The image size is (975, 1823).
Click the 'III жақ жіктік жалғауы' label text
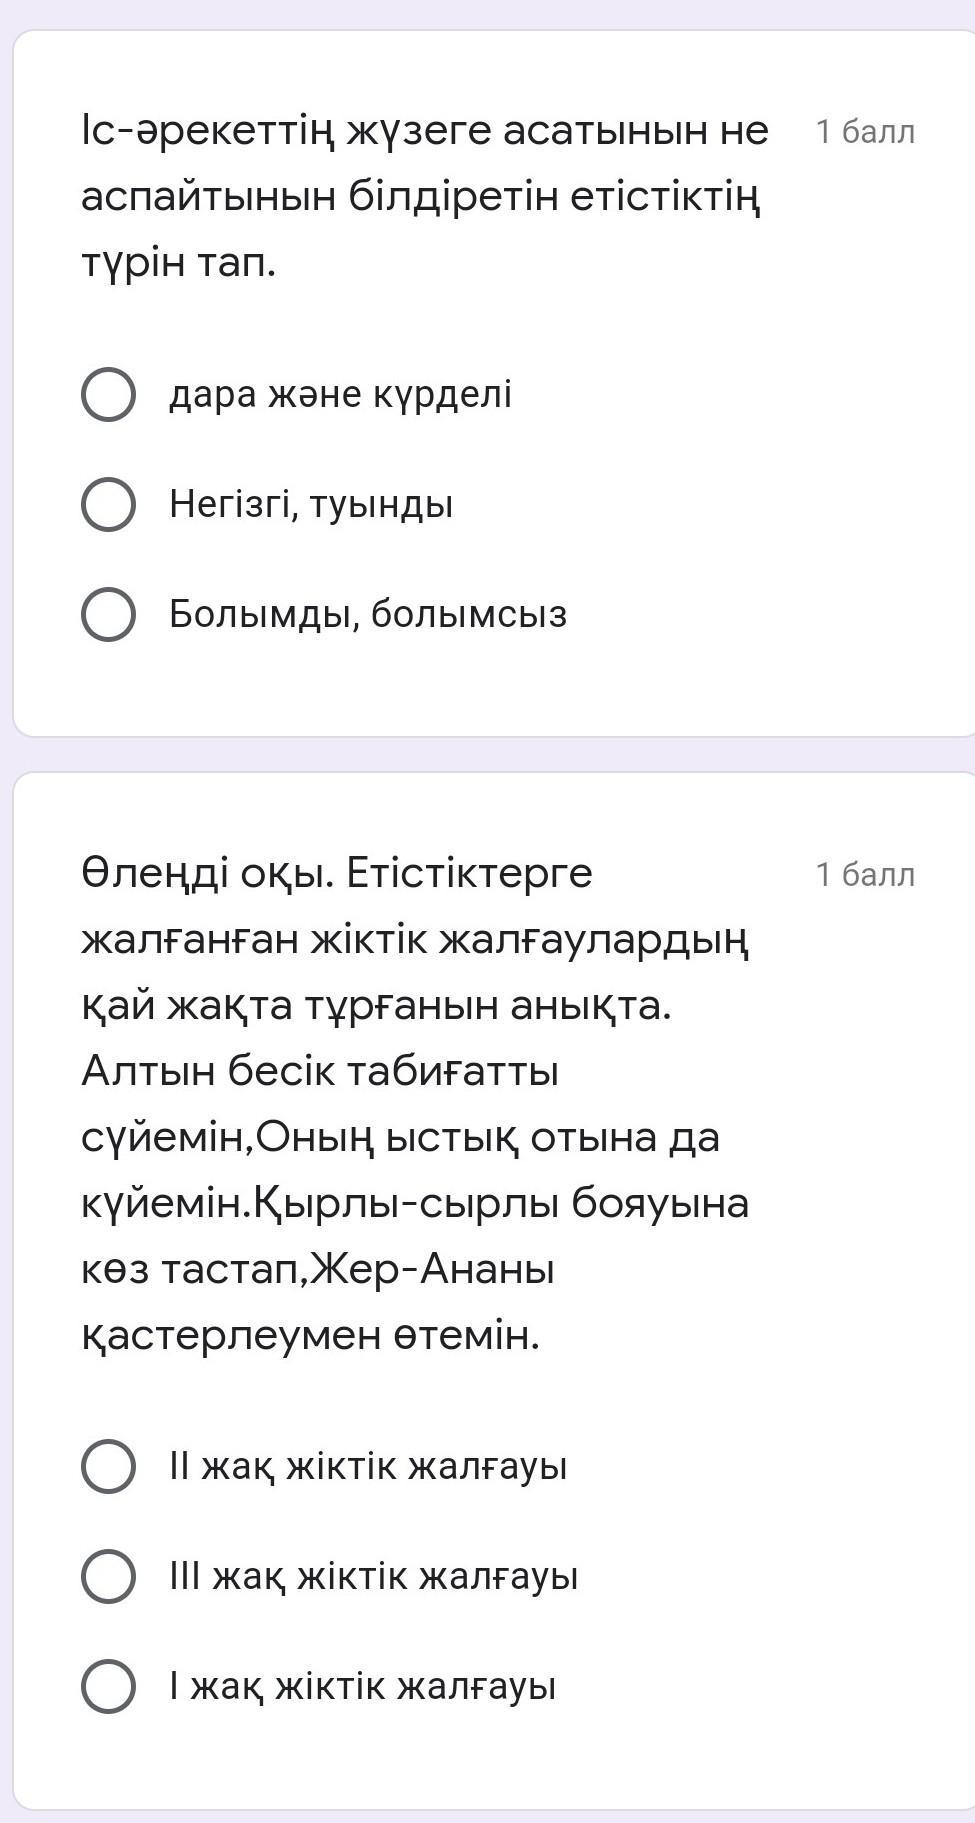pos(374,1577)
